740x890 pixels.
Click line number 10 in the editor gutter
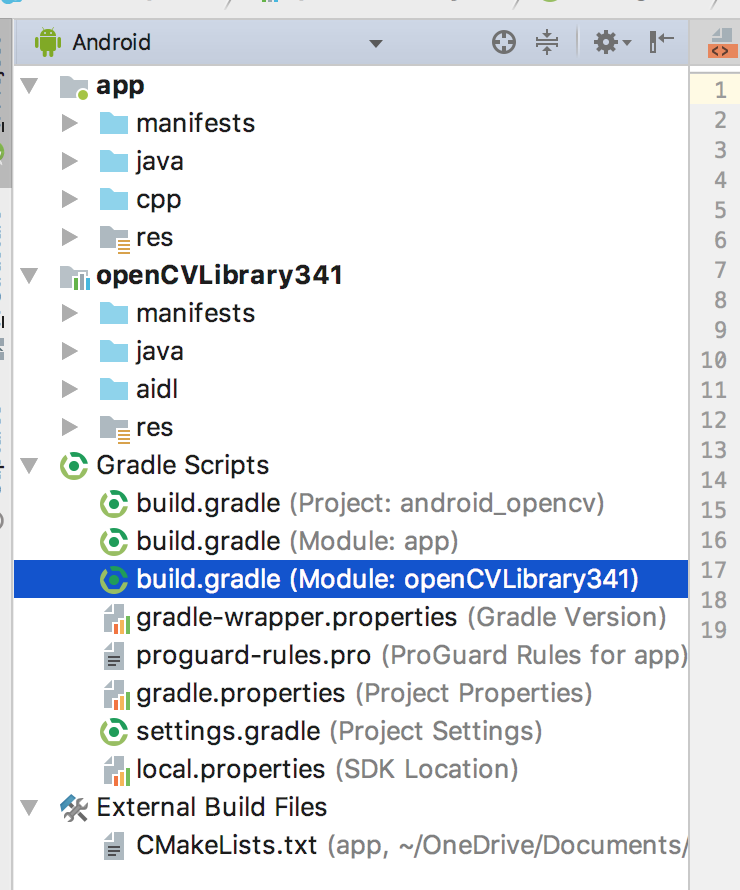click(x=713, y=360)
